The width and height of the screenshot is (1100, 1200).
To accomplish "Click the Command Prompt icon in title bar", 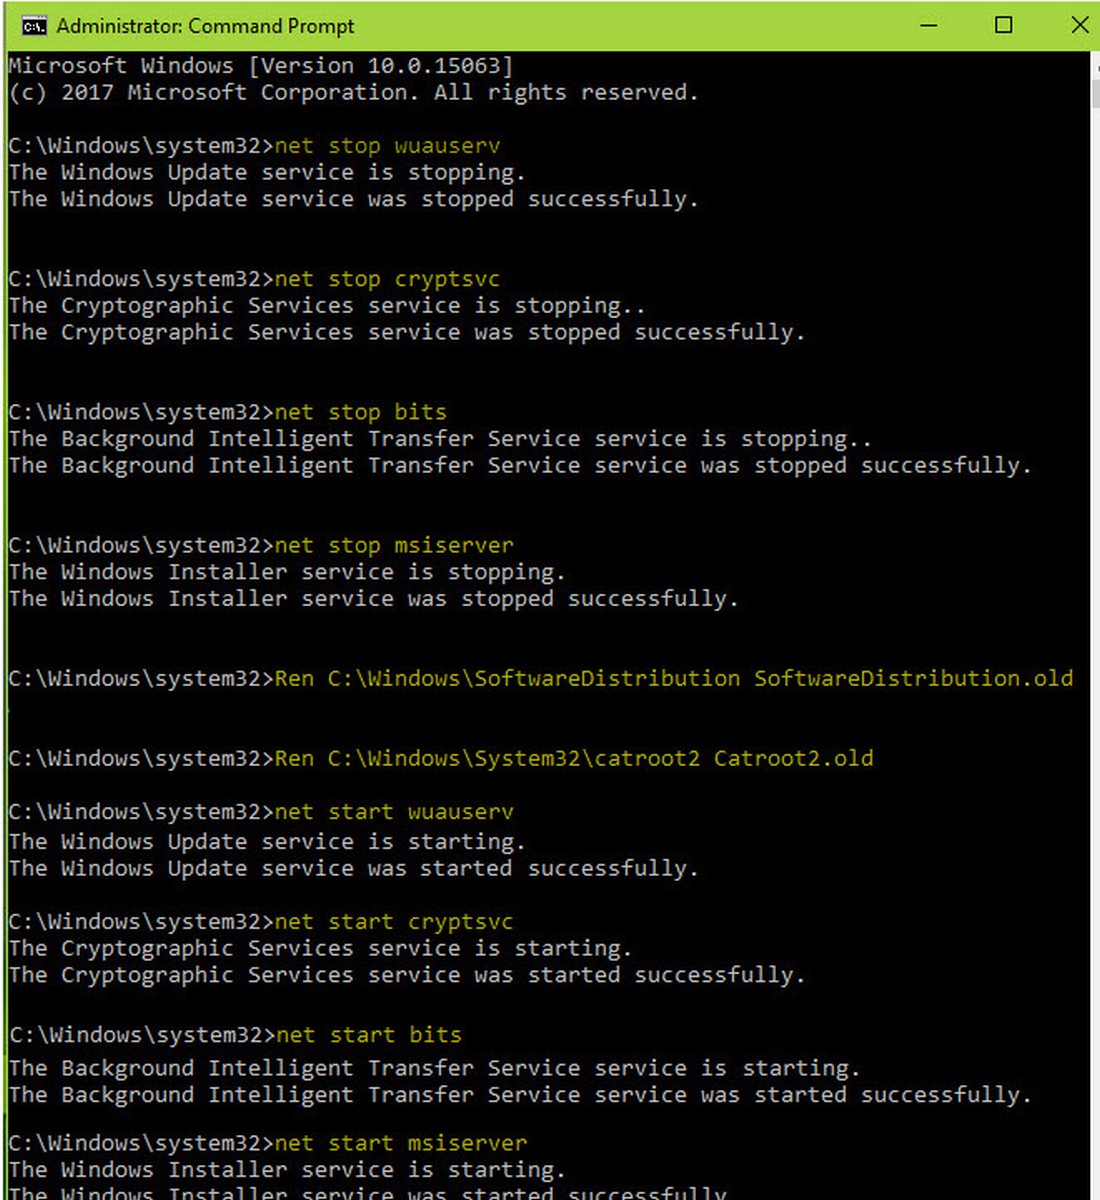I will tap(33, 26).
